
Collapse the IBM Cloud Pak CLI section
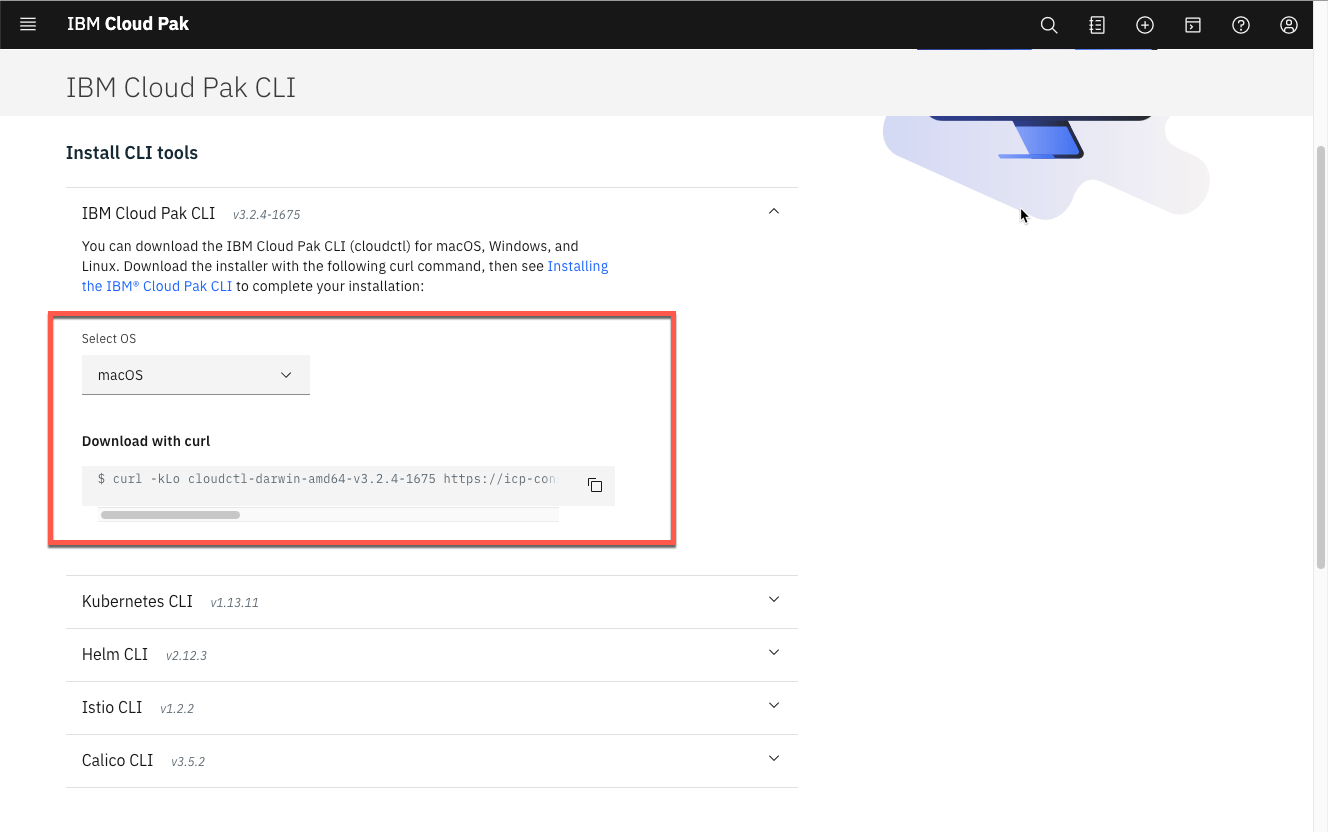(773, 211)
